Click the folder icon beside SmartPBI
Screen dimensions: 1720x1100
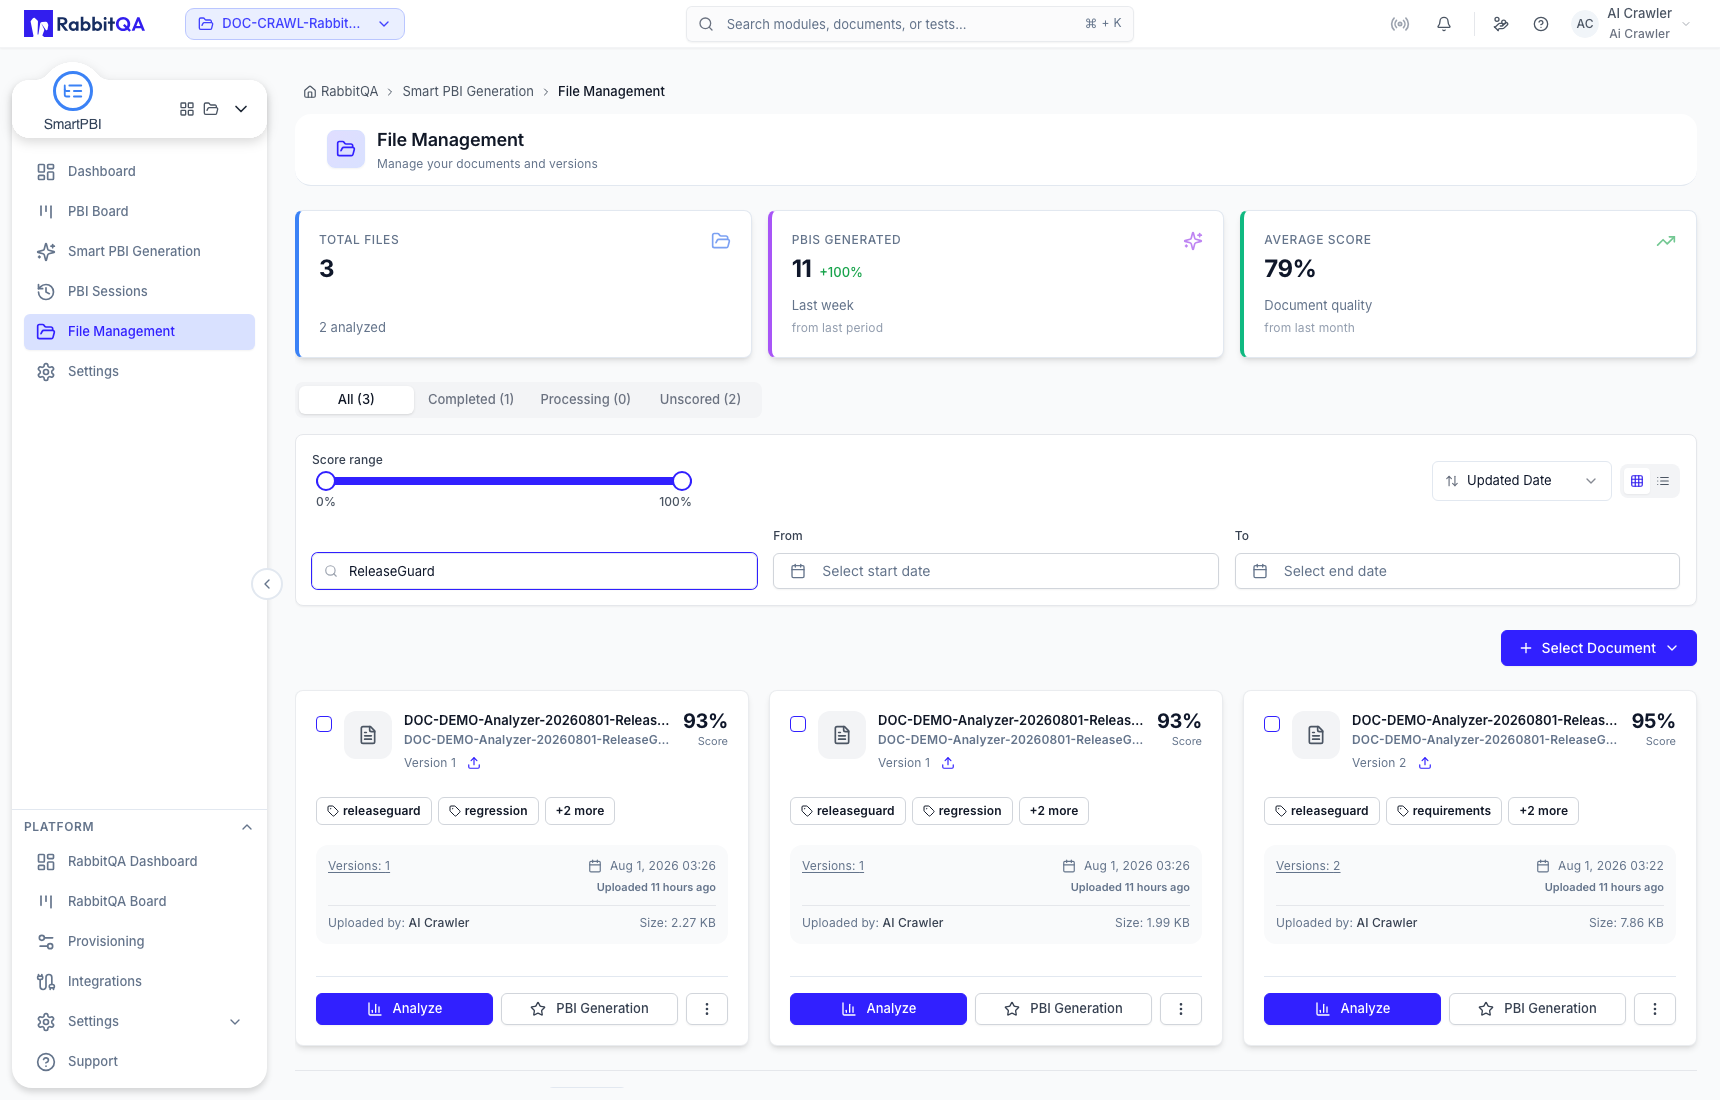click(211, 109)
